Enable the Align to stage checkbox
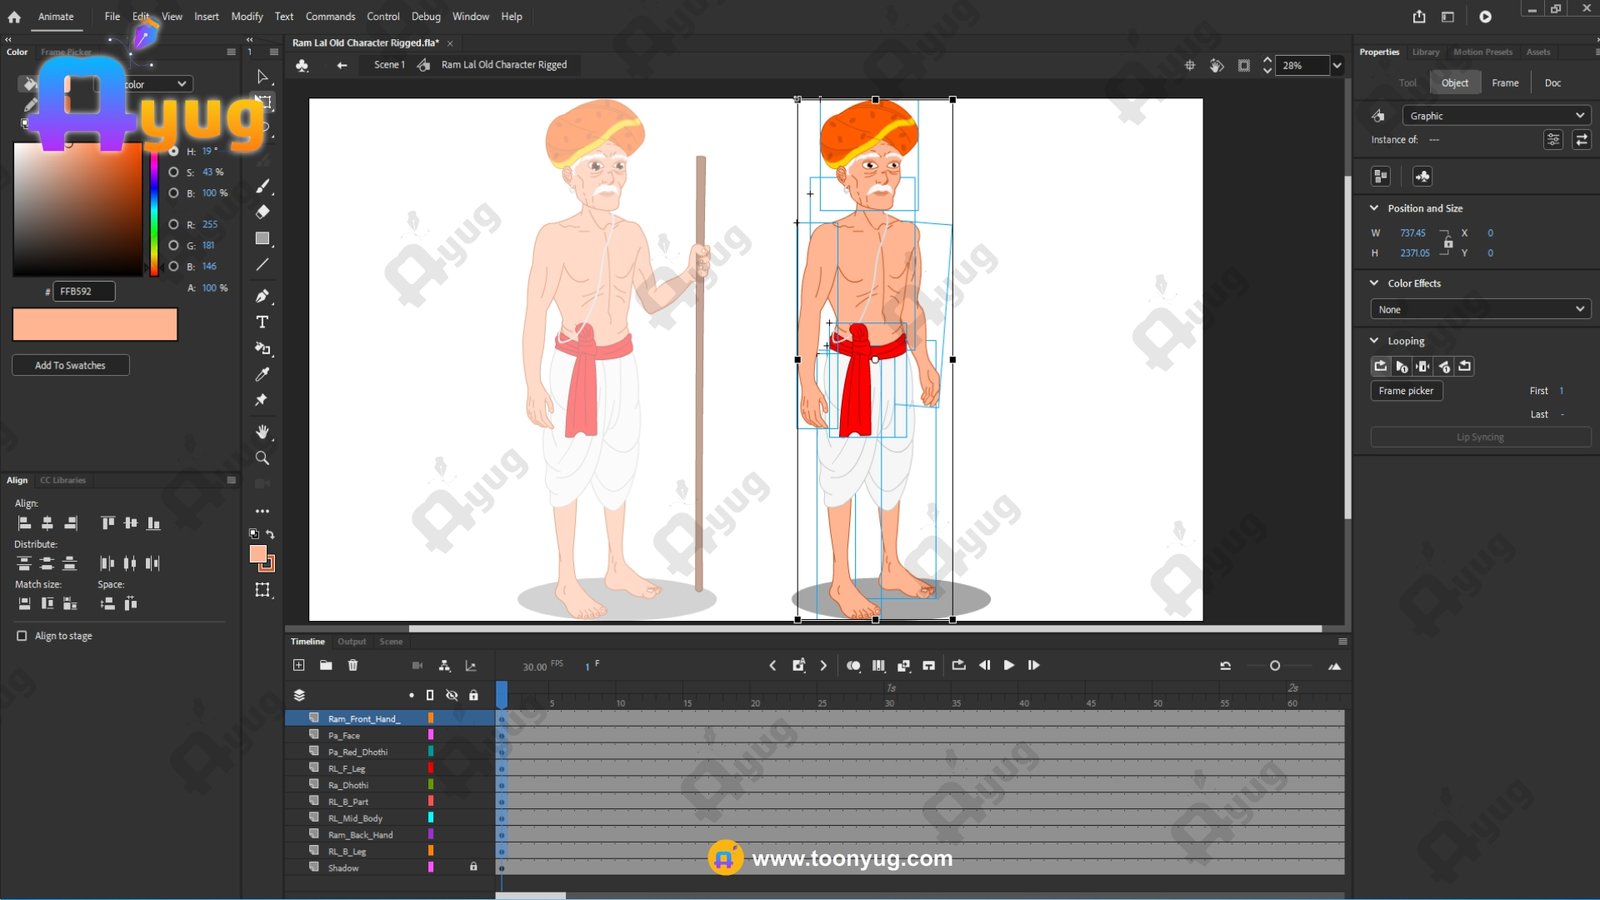Viewport: 1600px width, 900px height. coord(22,636)
